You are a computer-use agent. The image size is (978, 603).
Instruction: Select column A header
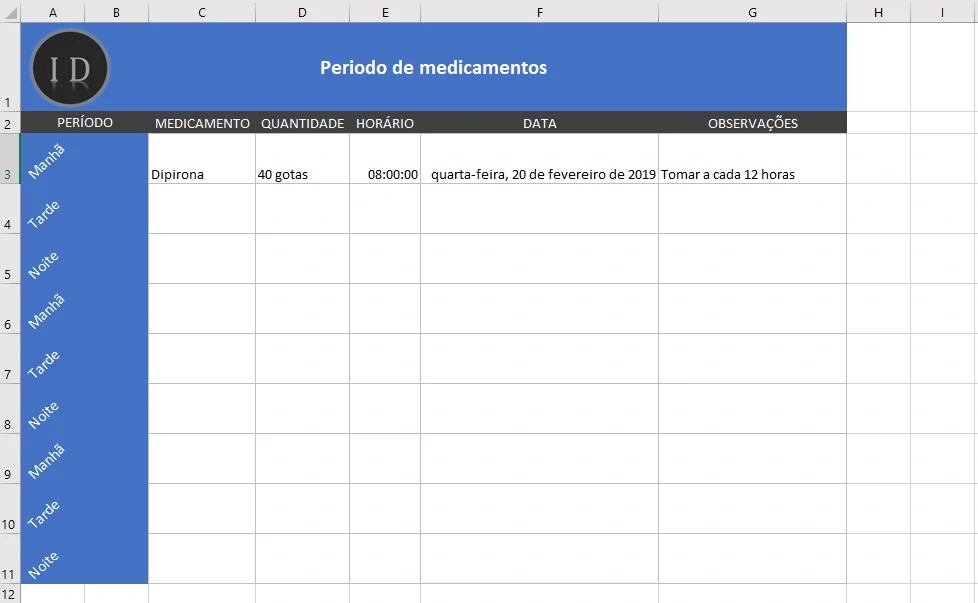52,11
